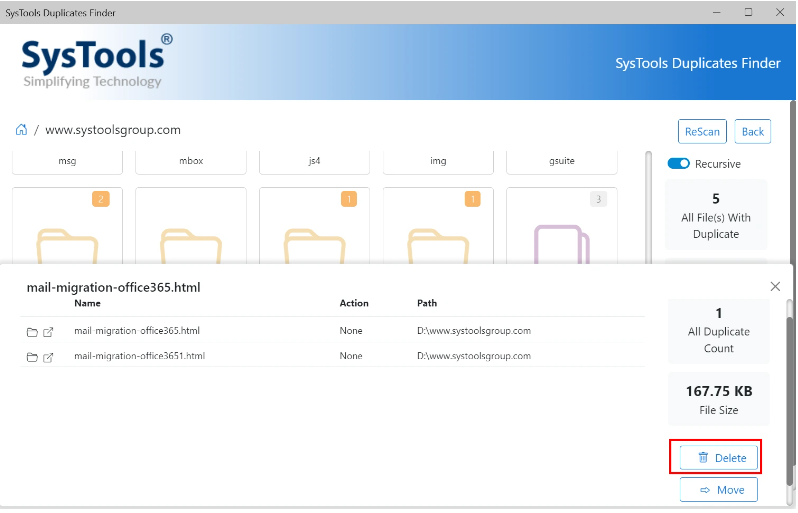Click the Path column header
Screen dimensions: 798x513
(x=427, y=303)
